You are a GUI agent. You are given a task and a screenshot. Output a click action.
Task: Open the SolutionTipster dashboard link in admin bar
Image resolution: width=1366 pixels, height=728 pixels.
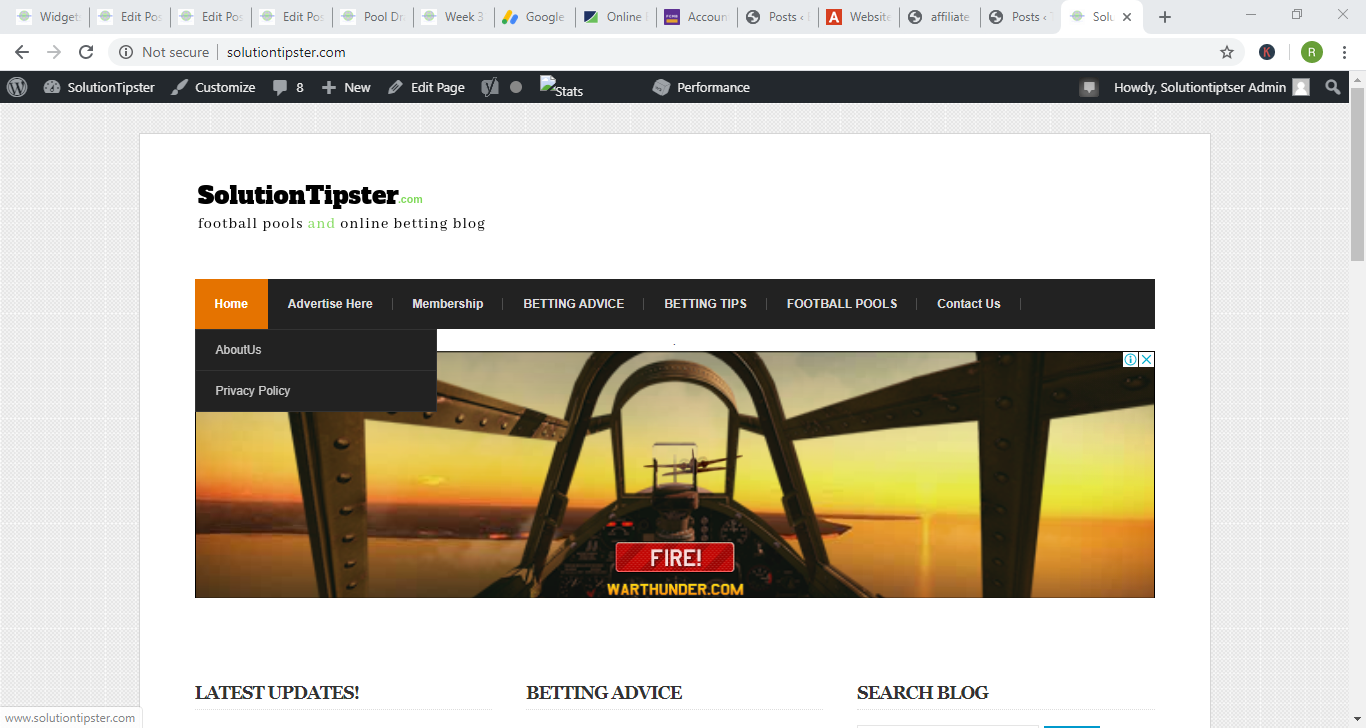99,87
